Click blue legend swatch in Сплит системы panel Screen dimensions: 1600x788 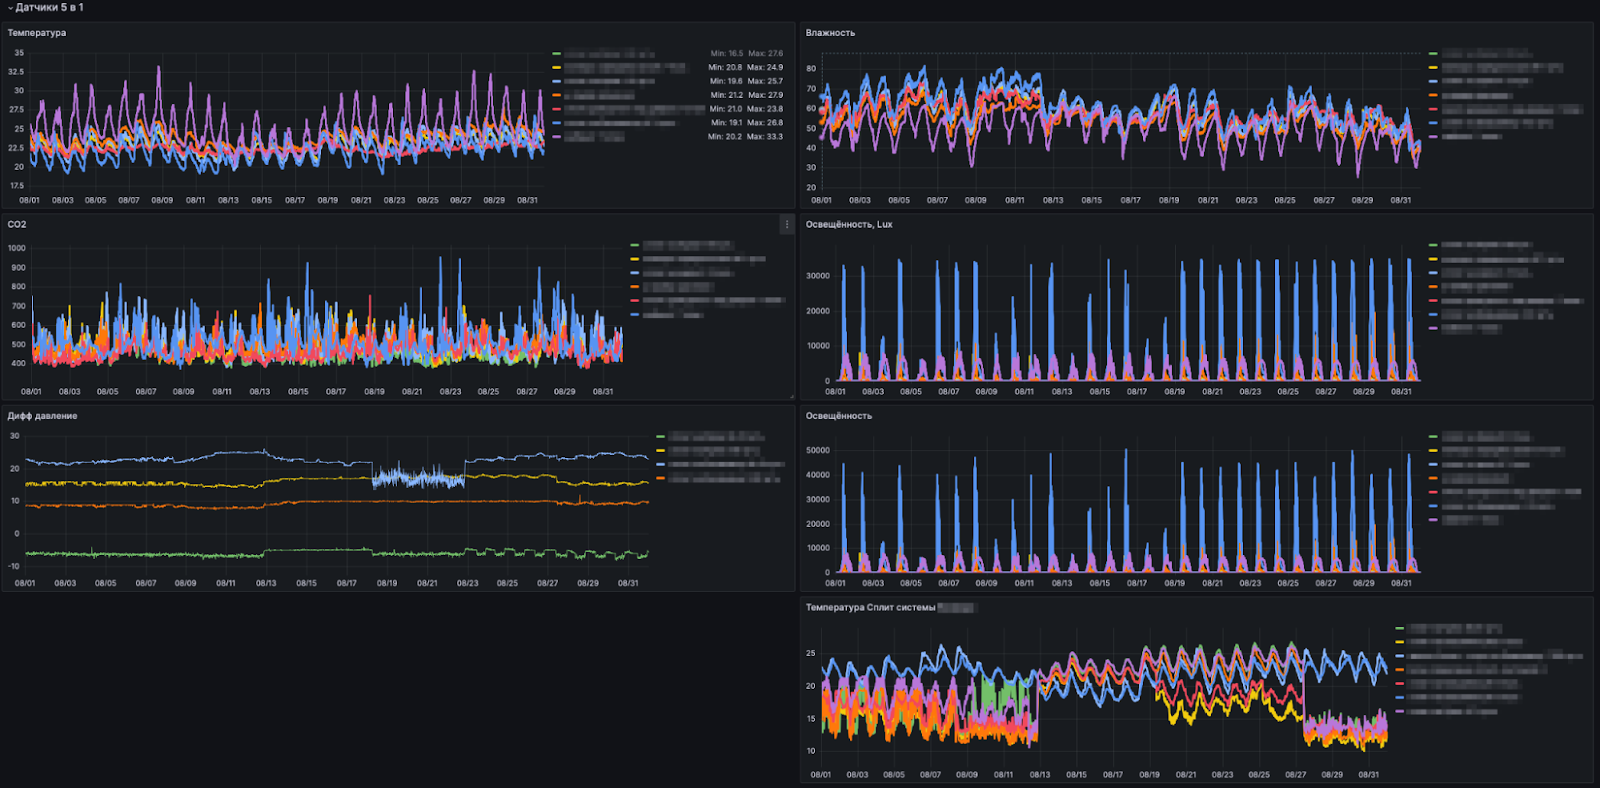tap(1400, 657)
